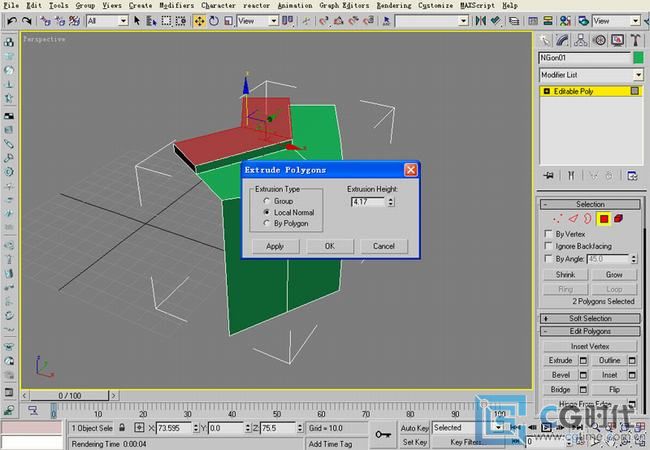Image resolution: width=650 pixels, height=450 pixels.
Task: Collapse the Edit Polygons rollout
Action: click(590, 331)
